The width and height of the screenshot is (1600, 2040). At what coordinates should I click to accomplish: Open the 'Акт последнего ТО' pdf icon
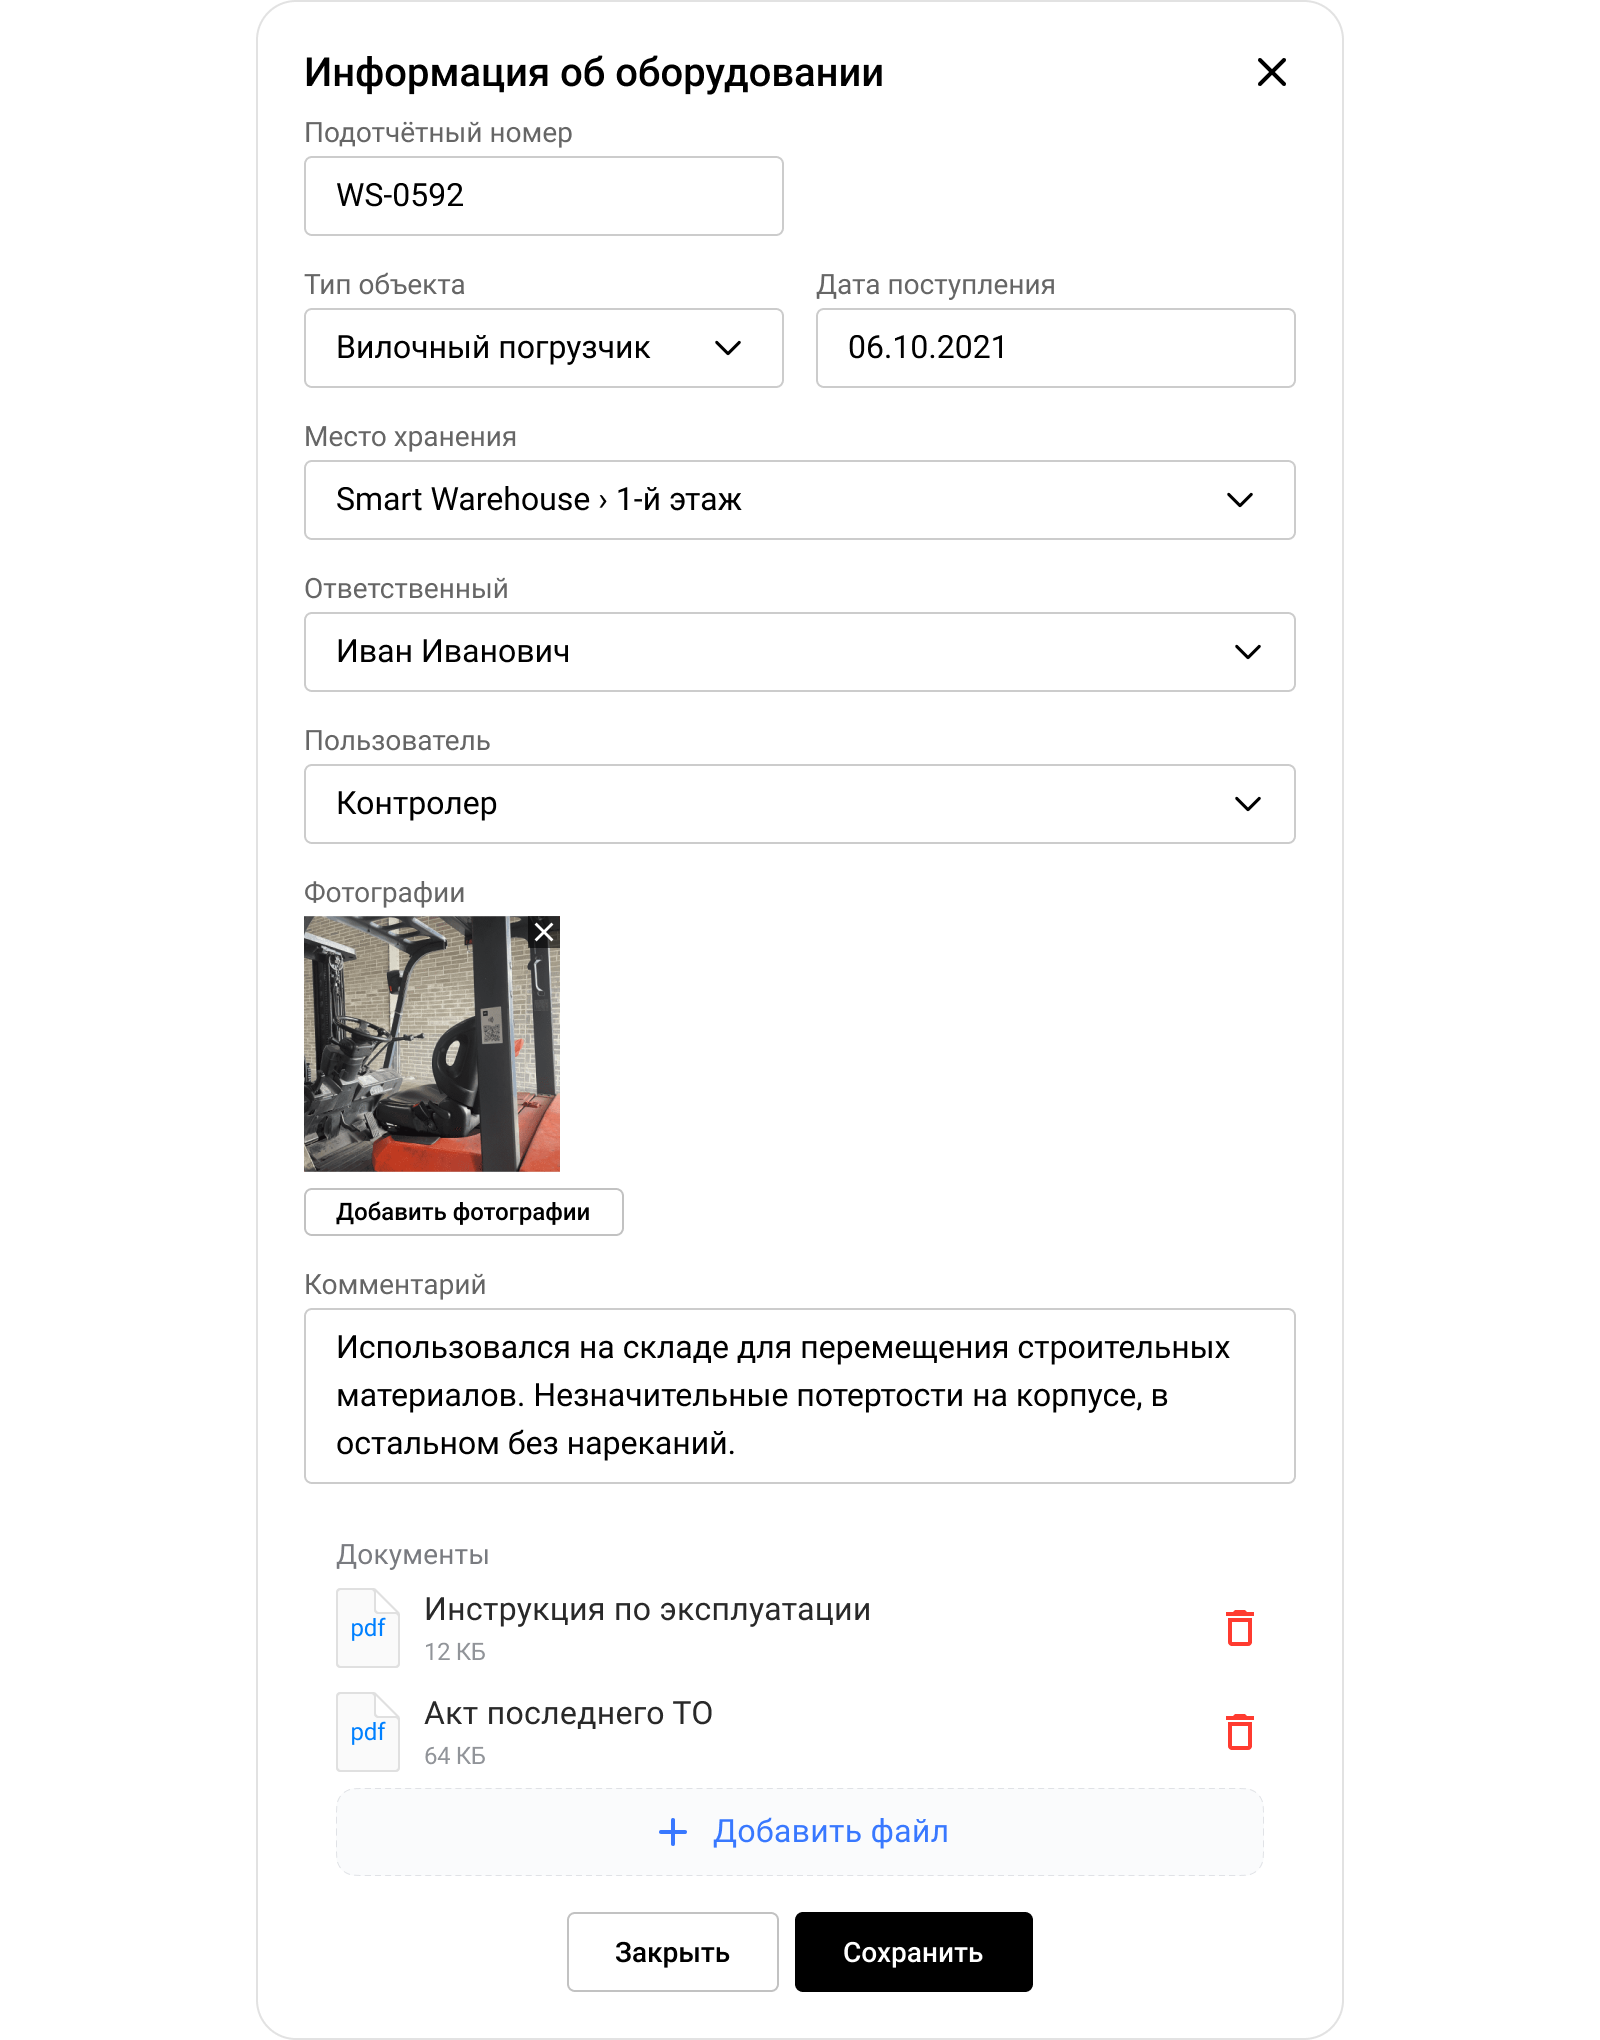368,1732
